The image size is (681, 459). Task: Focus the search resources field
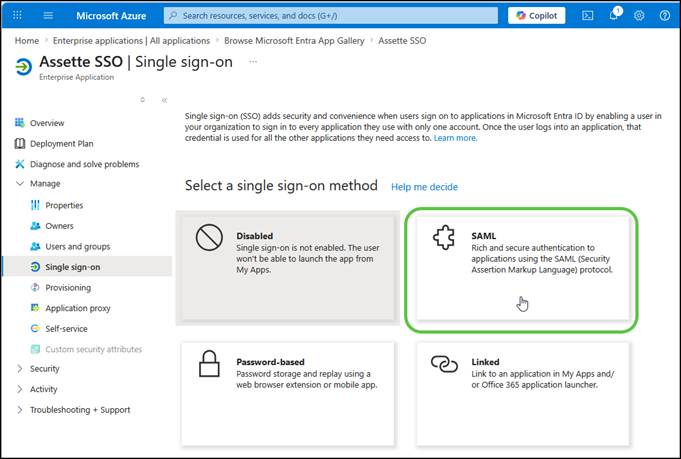(331, 16)
